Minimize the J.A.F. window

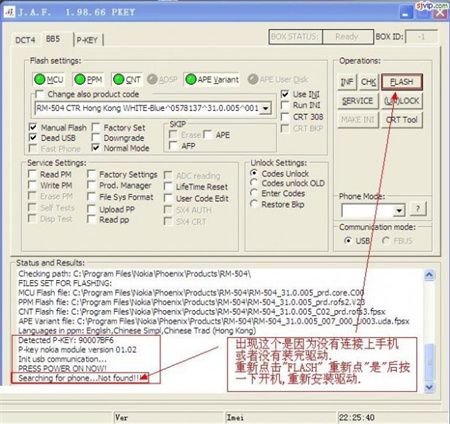[x=405, y=13]
